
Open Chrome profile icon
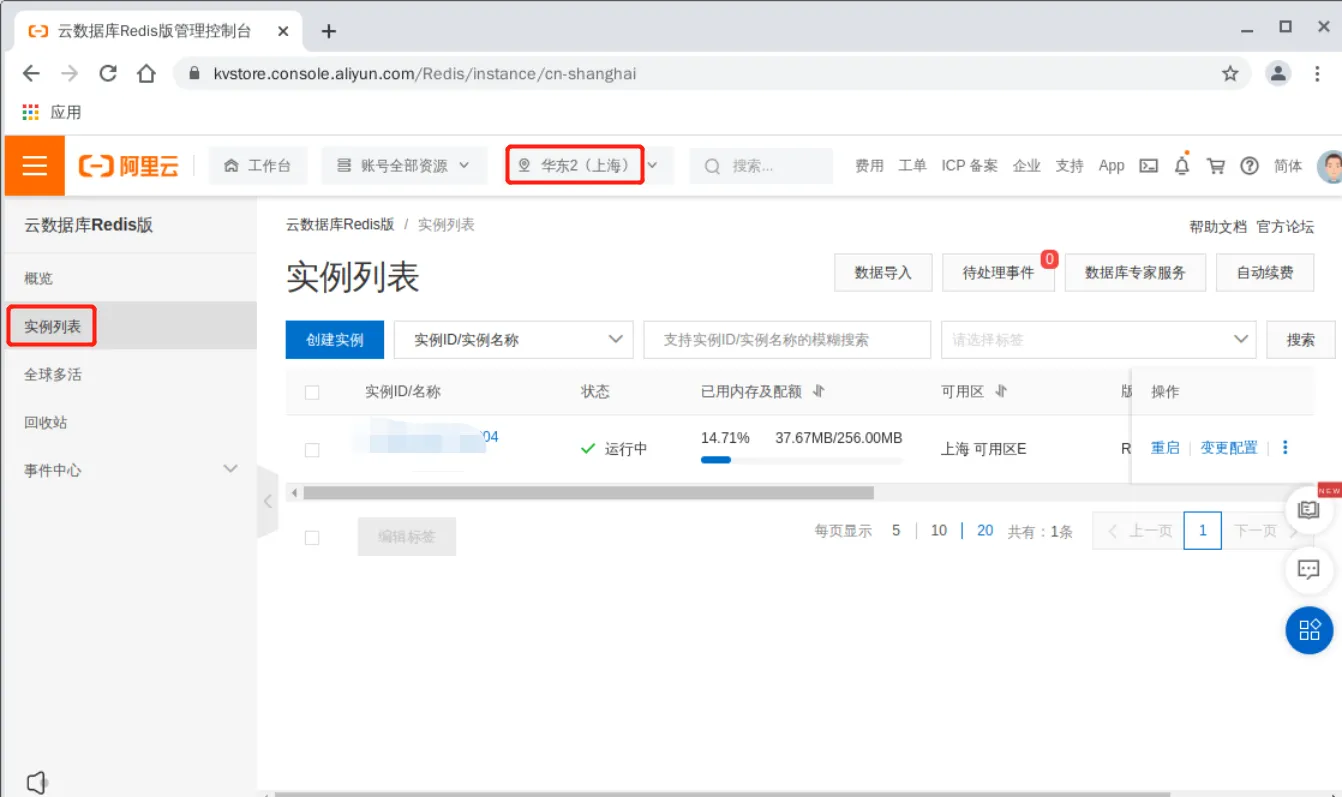(1278, 74)
